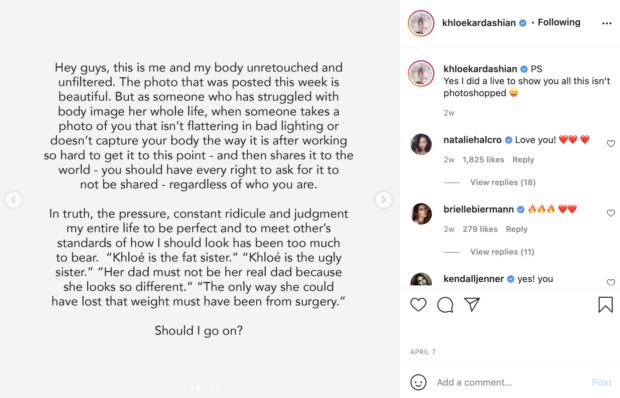Open the emoji picker smiley icon
Screen dimensions: 620x398
point(418,382)
